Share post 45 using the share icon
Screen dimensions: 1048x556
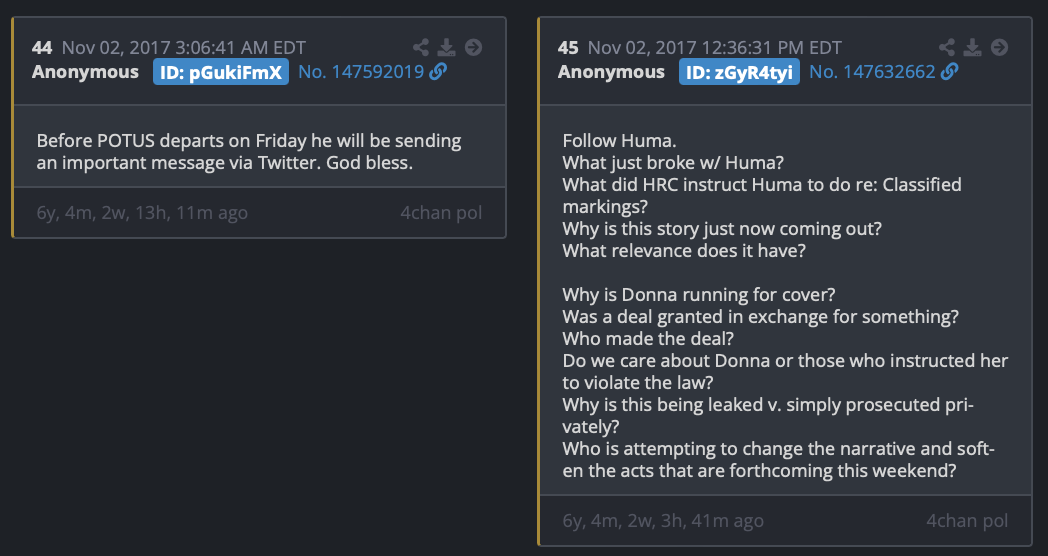[947, 47]
